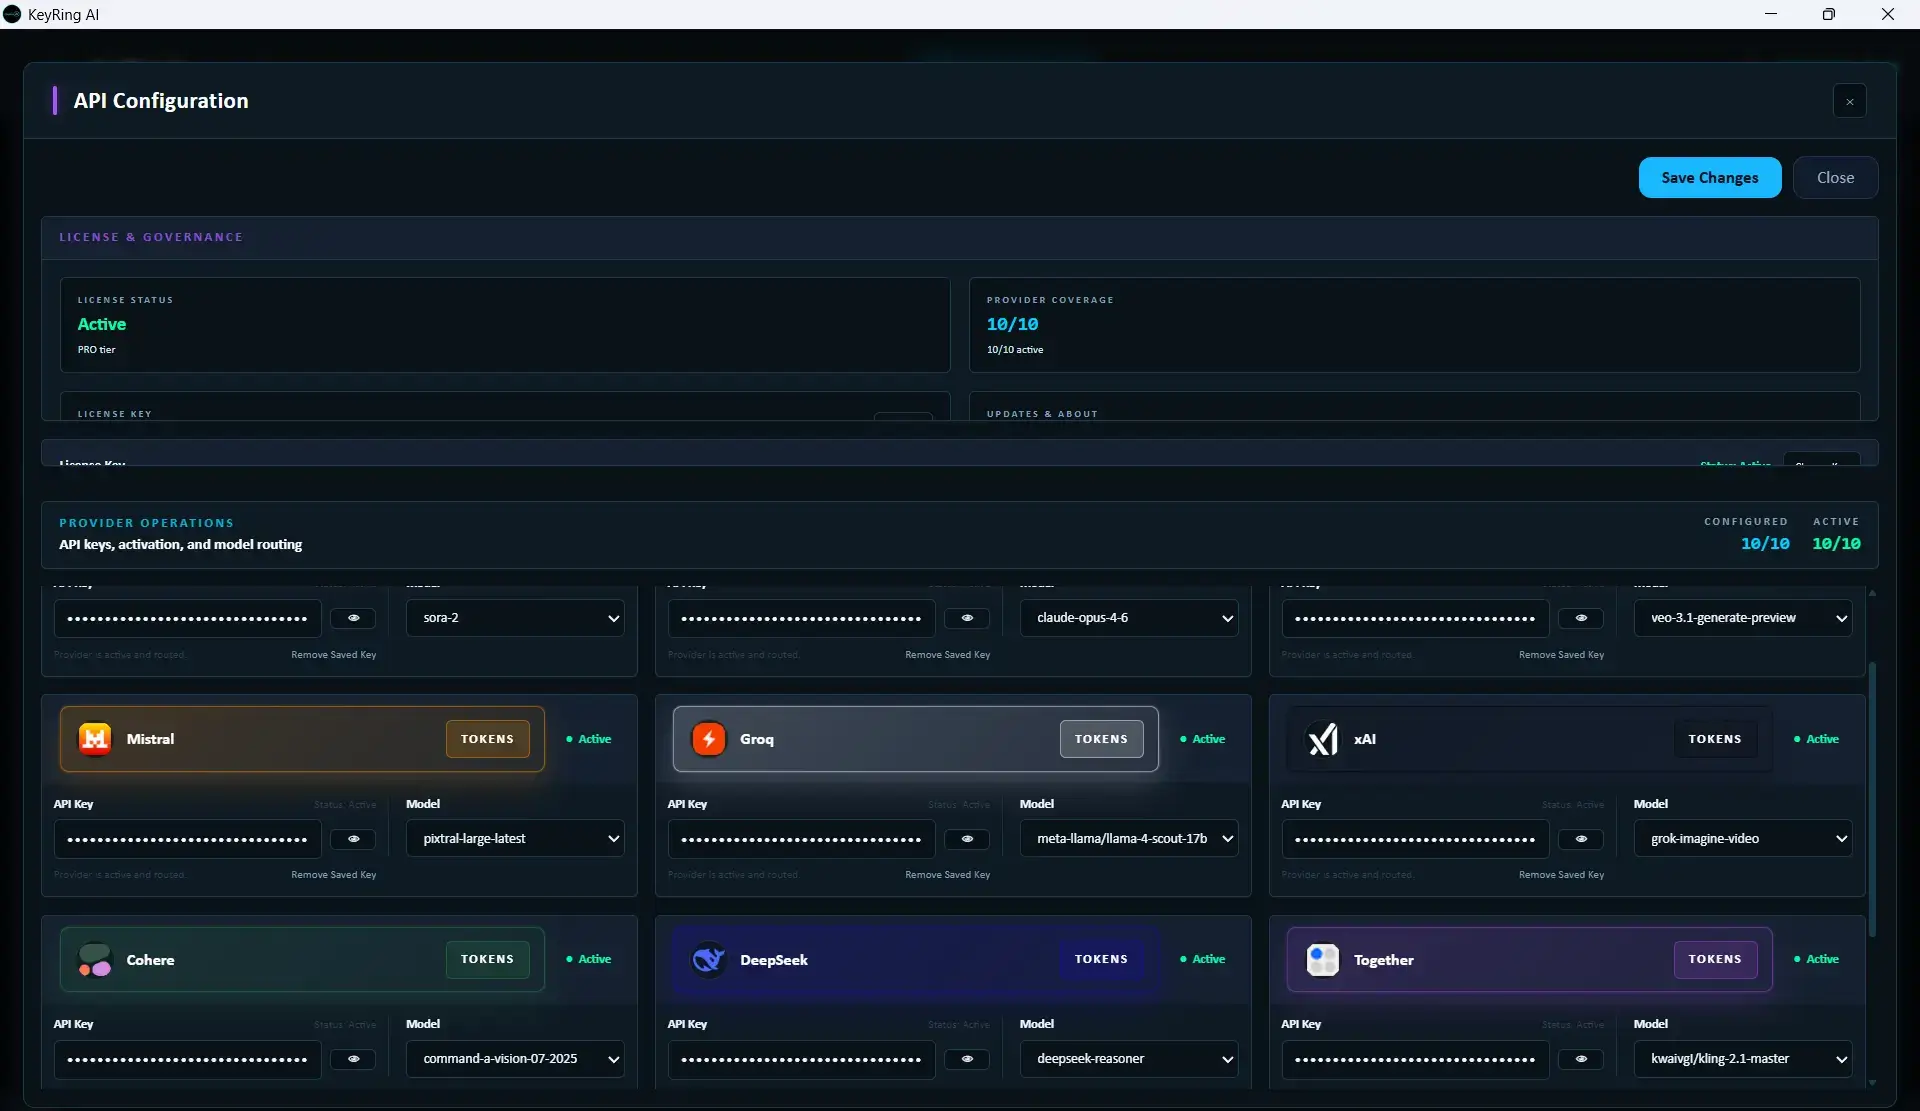
Task: Remove saved key for Groq
Action: point(947,875)
